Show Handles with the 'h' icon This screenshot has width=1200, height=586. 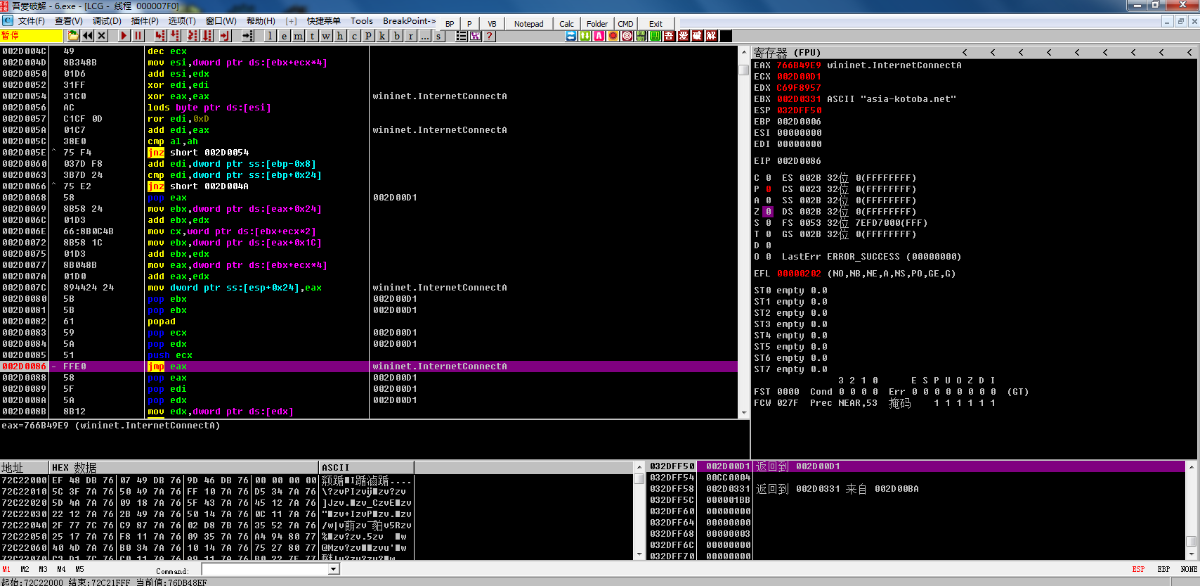click(341, 36)
